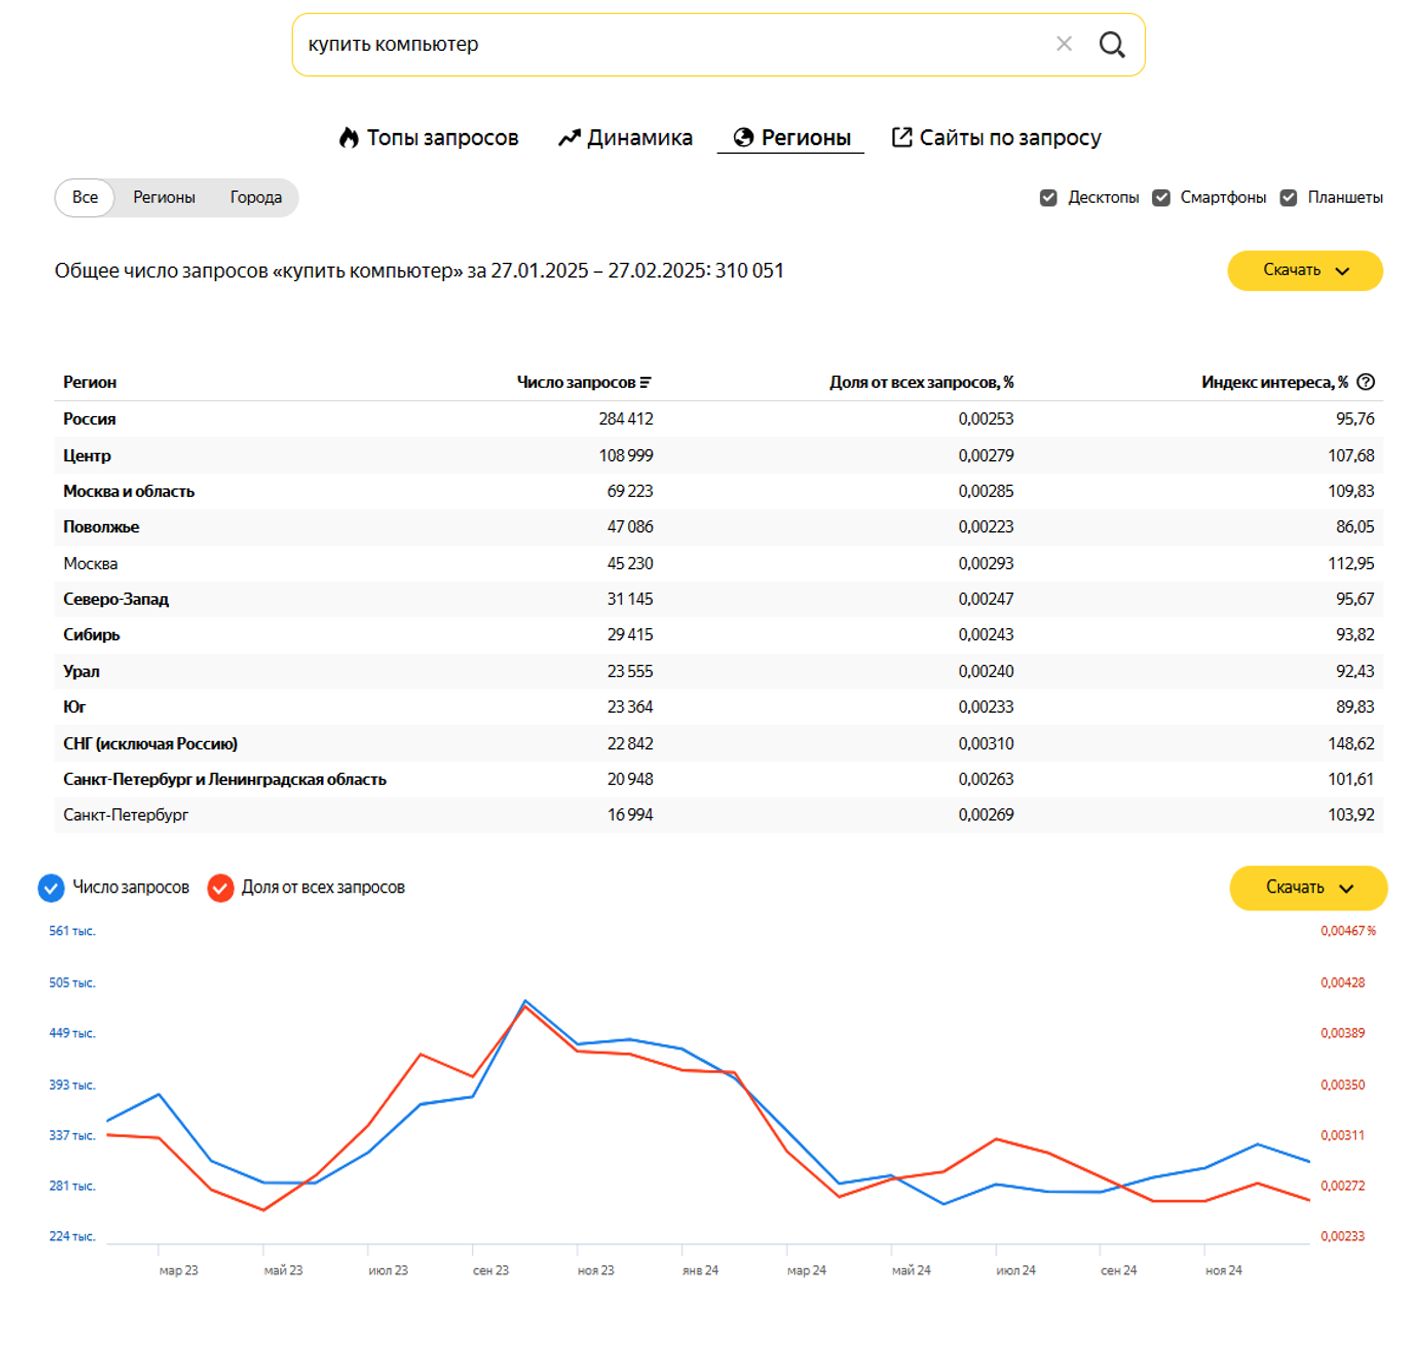Select the Регионы filter in segmented control
The height and width of the screenshot is (1348, 1404).
tap(164, 198)
